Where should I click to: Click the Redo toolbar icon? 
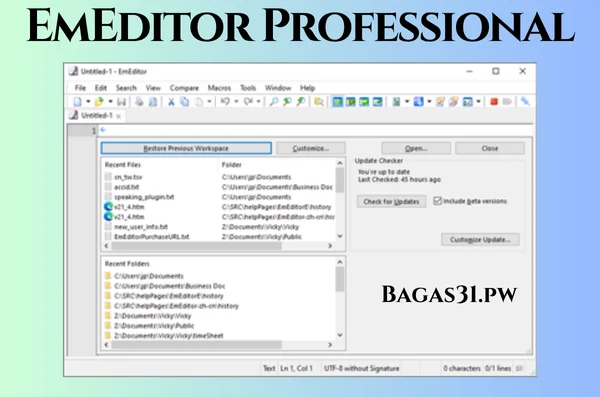pos(248,101)
